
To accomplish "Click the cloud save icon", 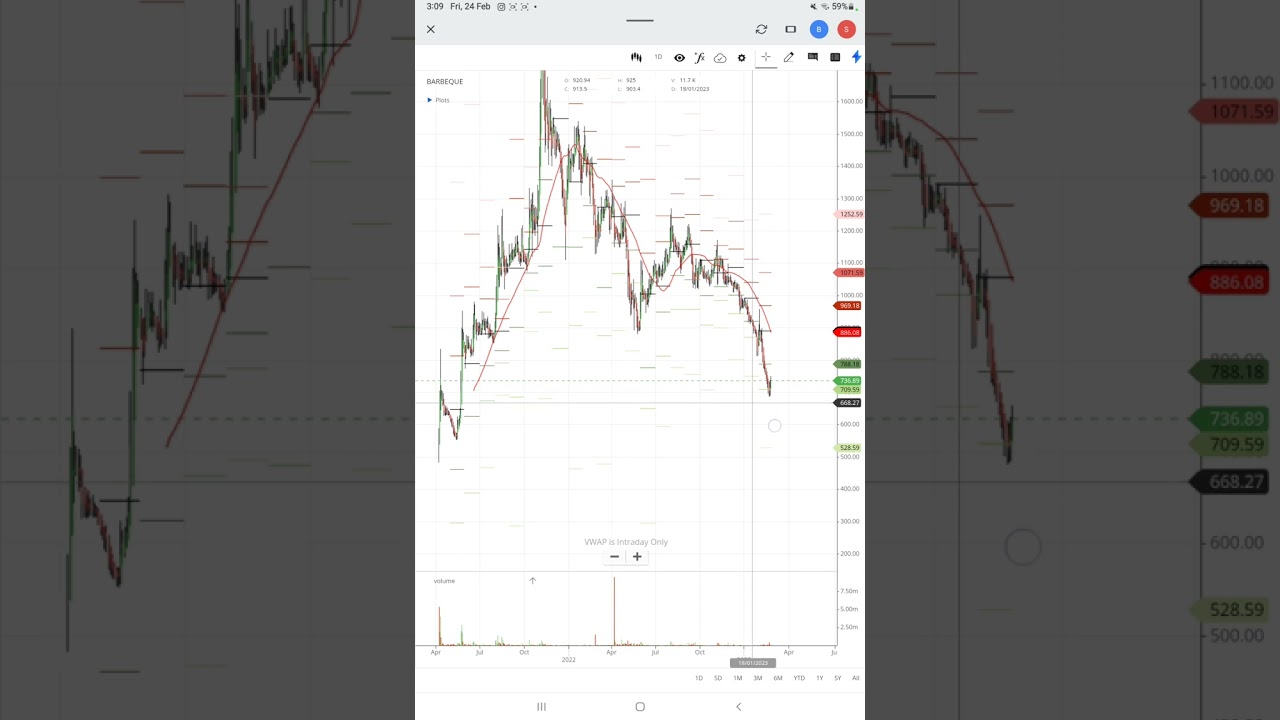I will (720, 57).
